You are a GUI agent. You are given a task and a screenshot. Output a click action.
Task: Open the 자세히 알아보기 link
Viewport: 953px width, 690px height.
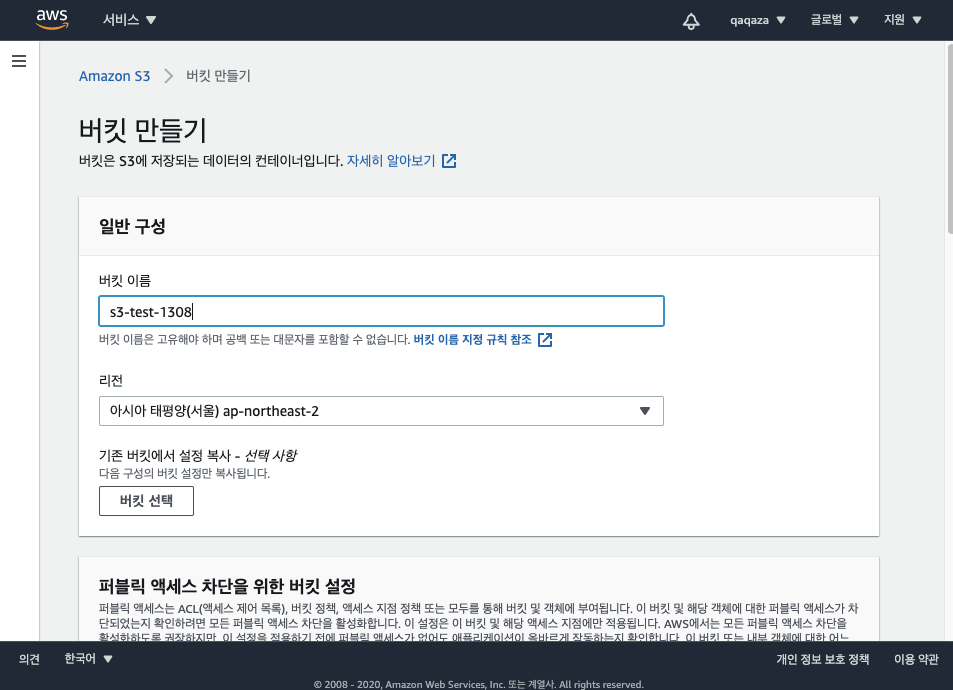391,161
